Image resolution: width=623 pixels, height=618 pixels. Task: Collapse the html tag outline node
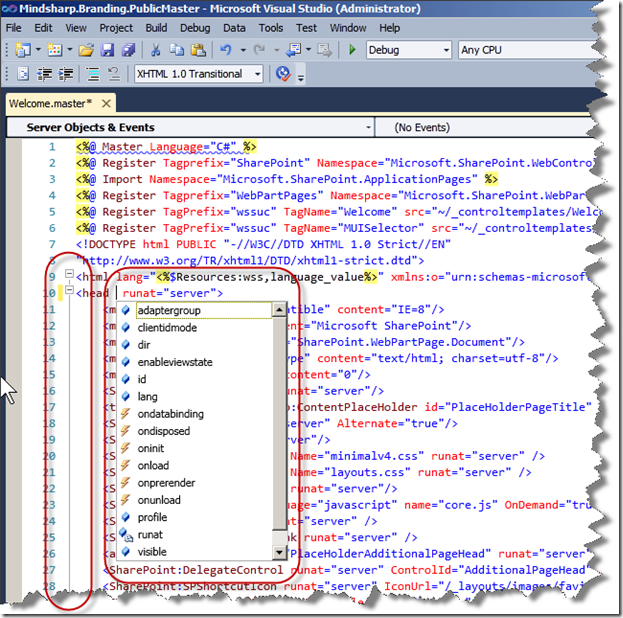tap(67, 275)
